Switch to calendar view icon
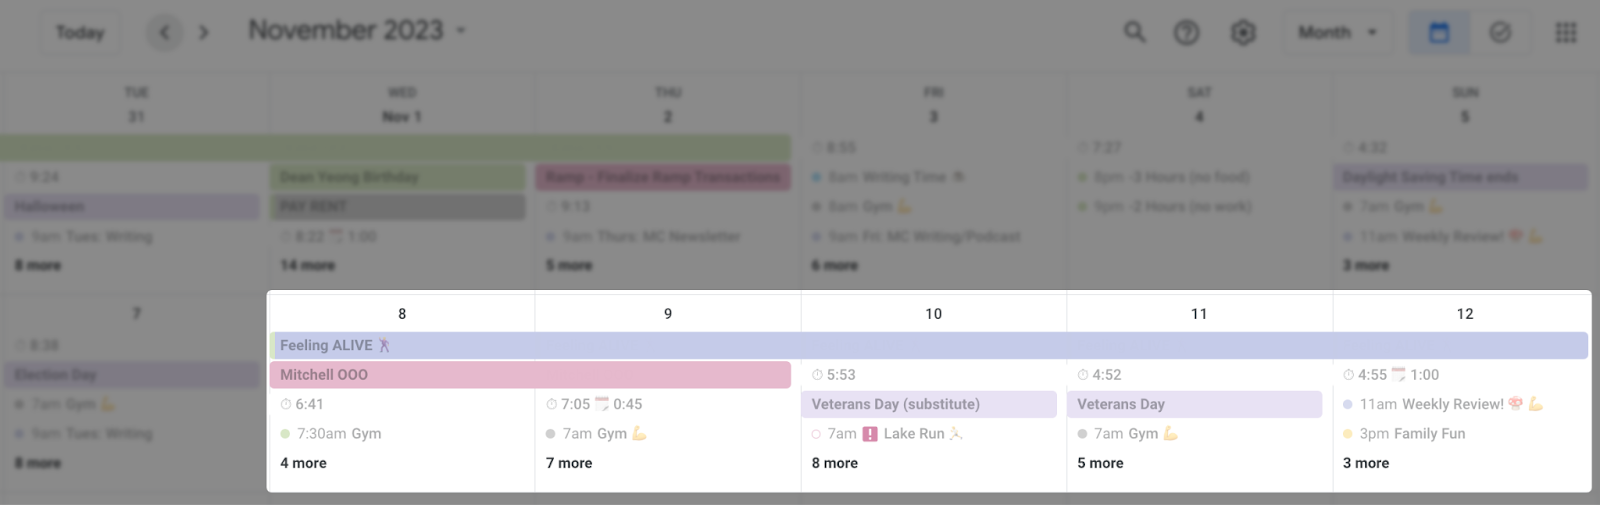Viewport: 1600px width, 505px height. 1439,32
